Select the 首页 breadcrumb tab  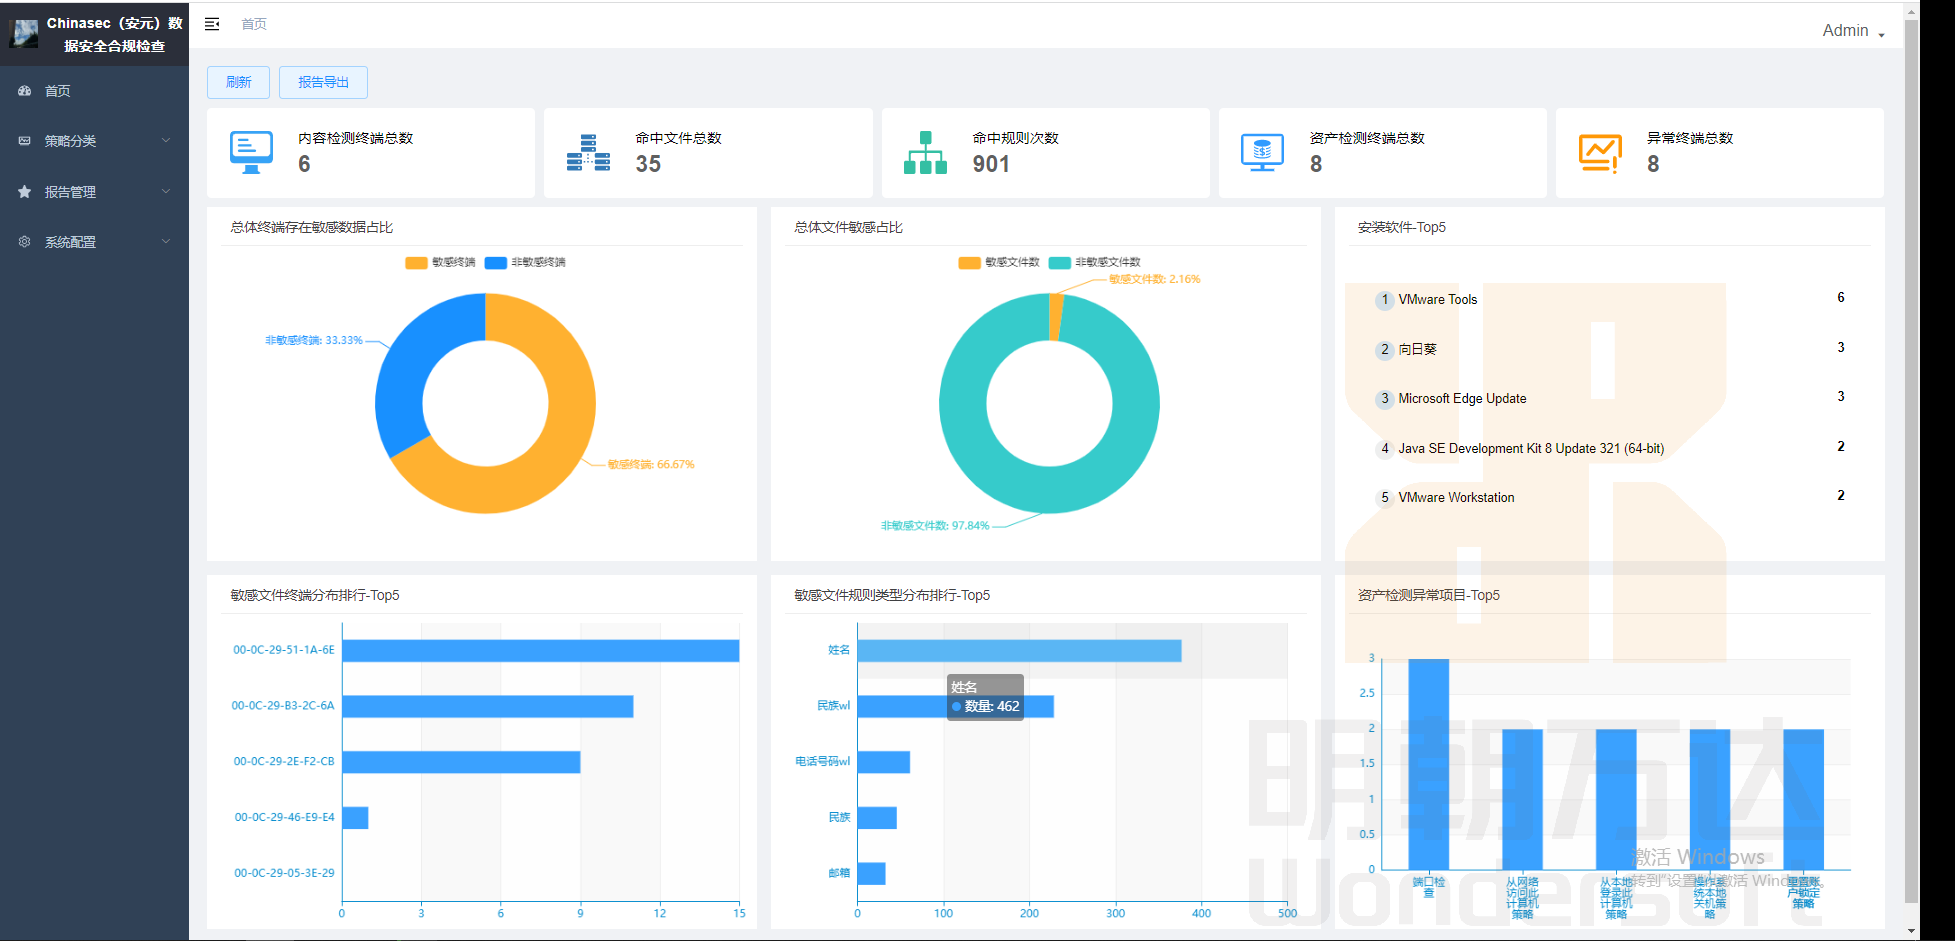[254, 24]
